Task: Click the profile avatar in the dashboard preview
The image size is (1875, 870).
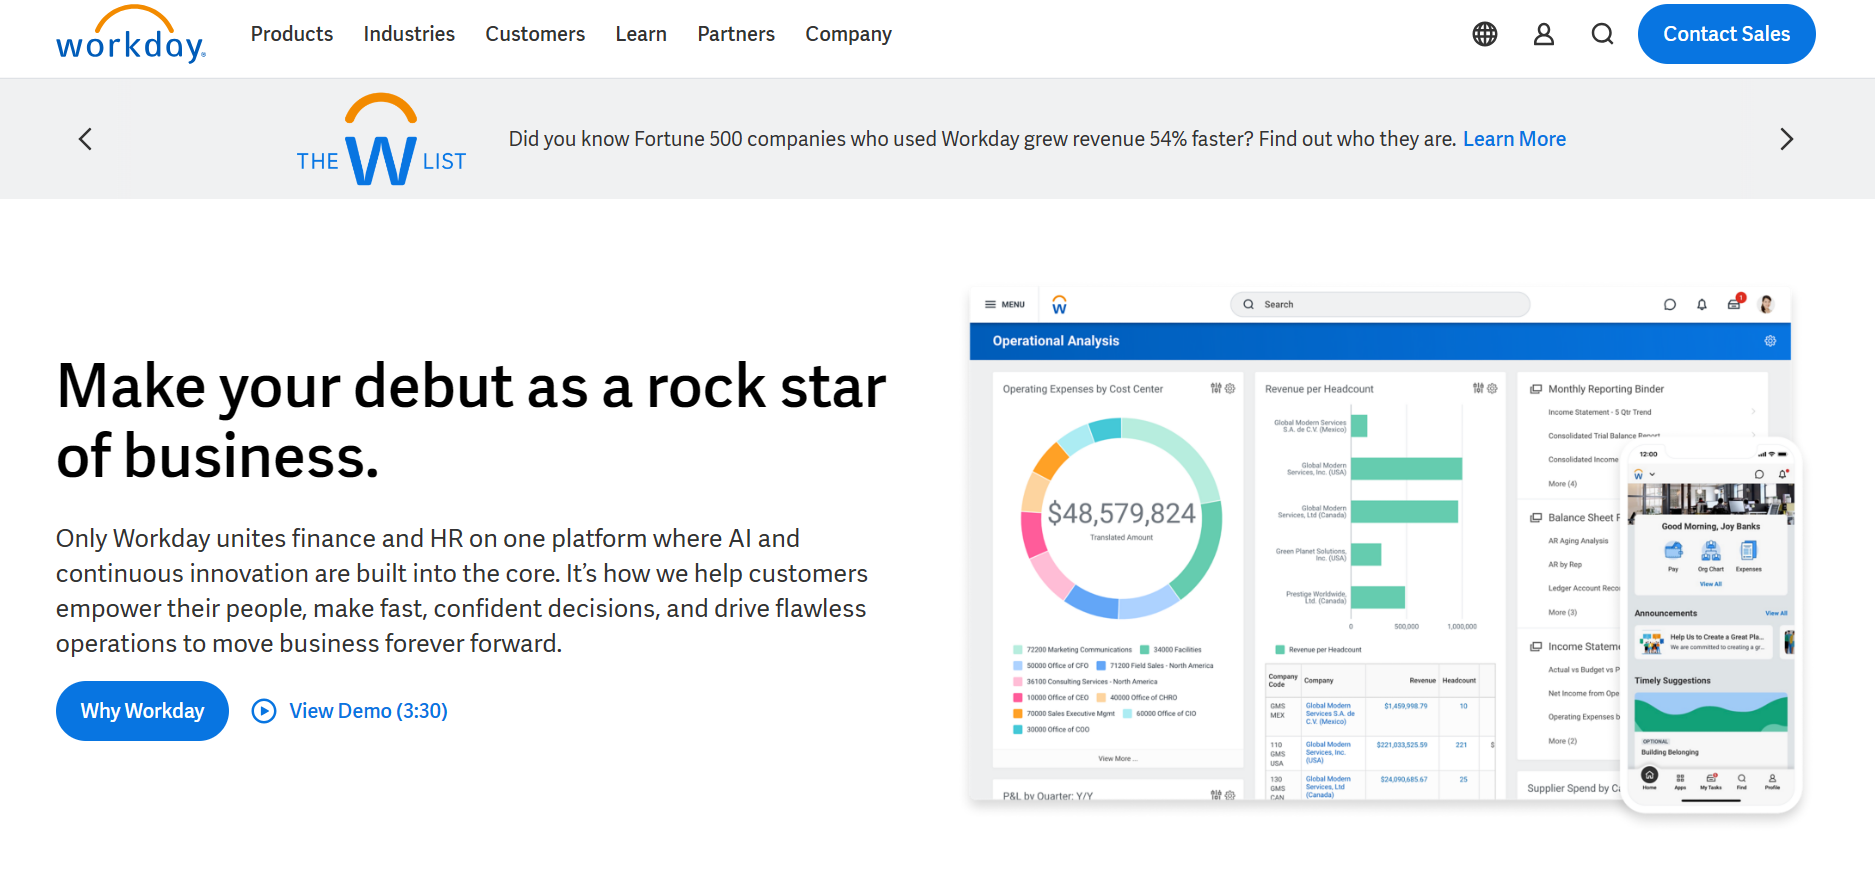Action: [1767, 304]
